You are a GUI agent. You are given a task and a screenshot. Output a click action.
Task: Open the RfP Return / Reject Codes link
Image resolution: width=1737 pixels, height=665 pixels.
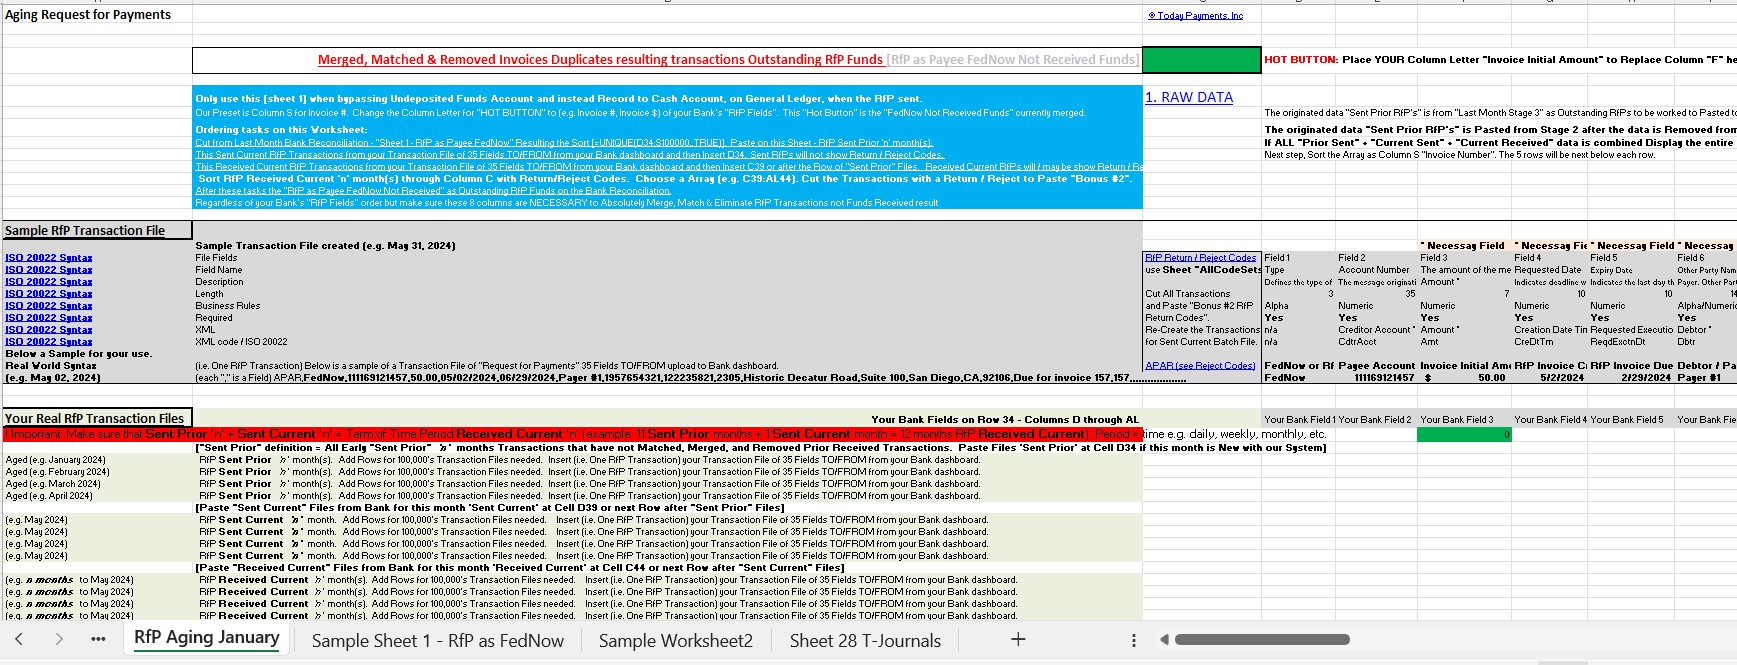click(x=1200, y=258)
